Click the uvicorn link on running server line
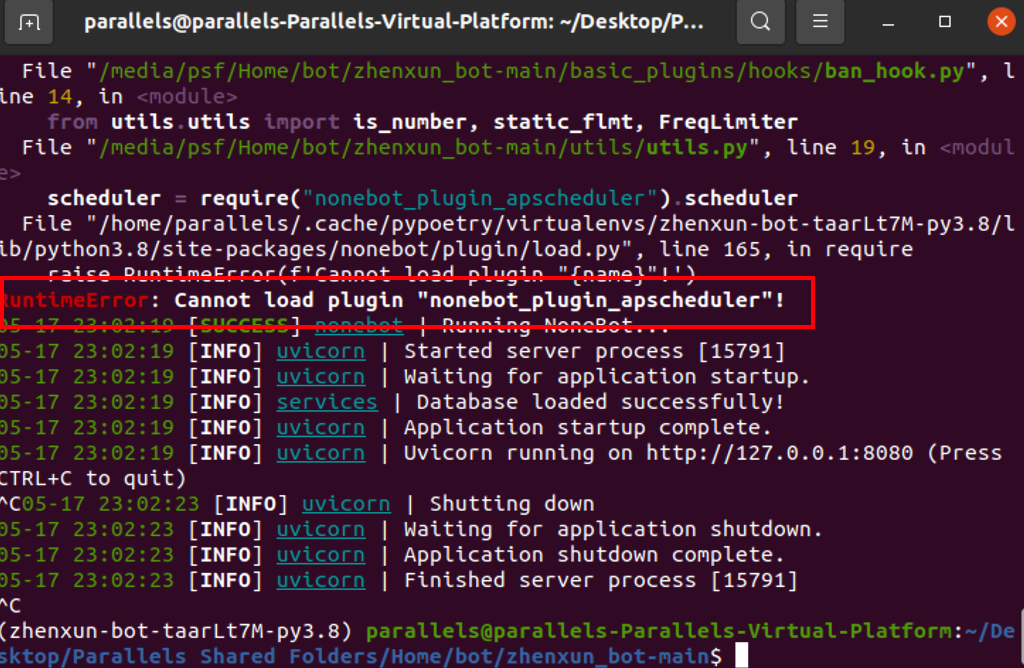 (320, 453)
